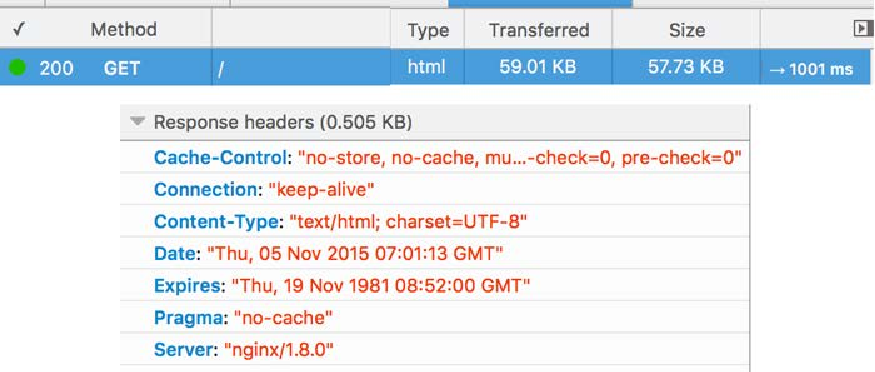This screenshot has height=372, width=875.
Task: Sort requests by Method column
Action: [123, 29]
